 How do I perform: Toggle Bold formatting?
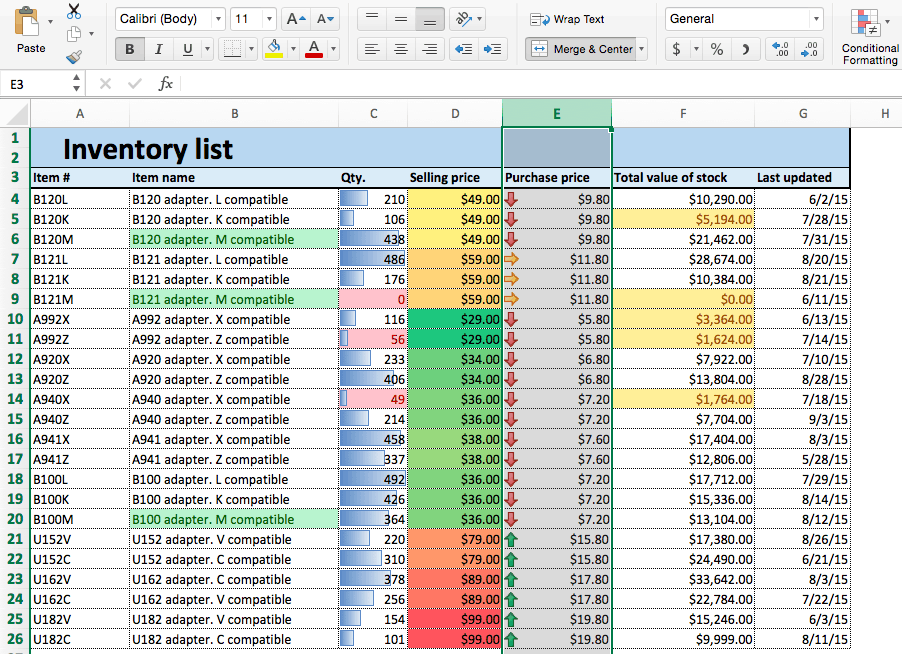[129, 49]
